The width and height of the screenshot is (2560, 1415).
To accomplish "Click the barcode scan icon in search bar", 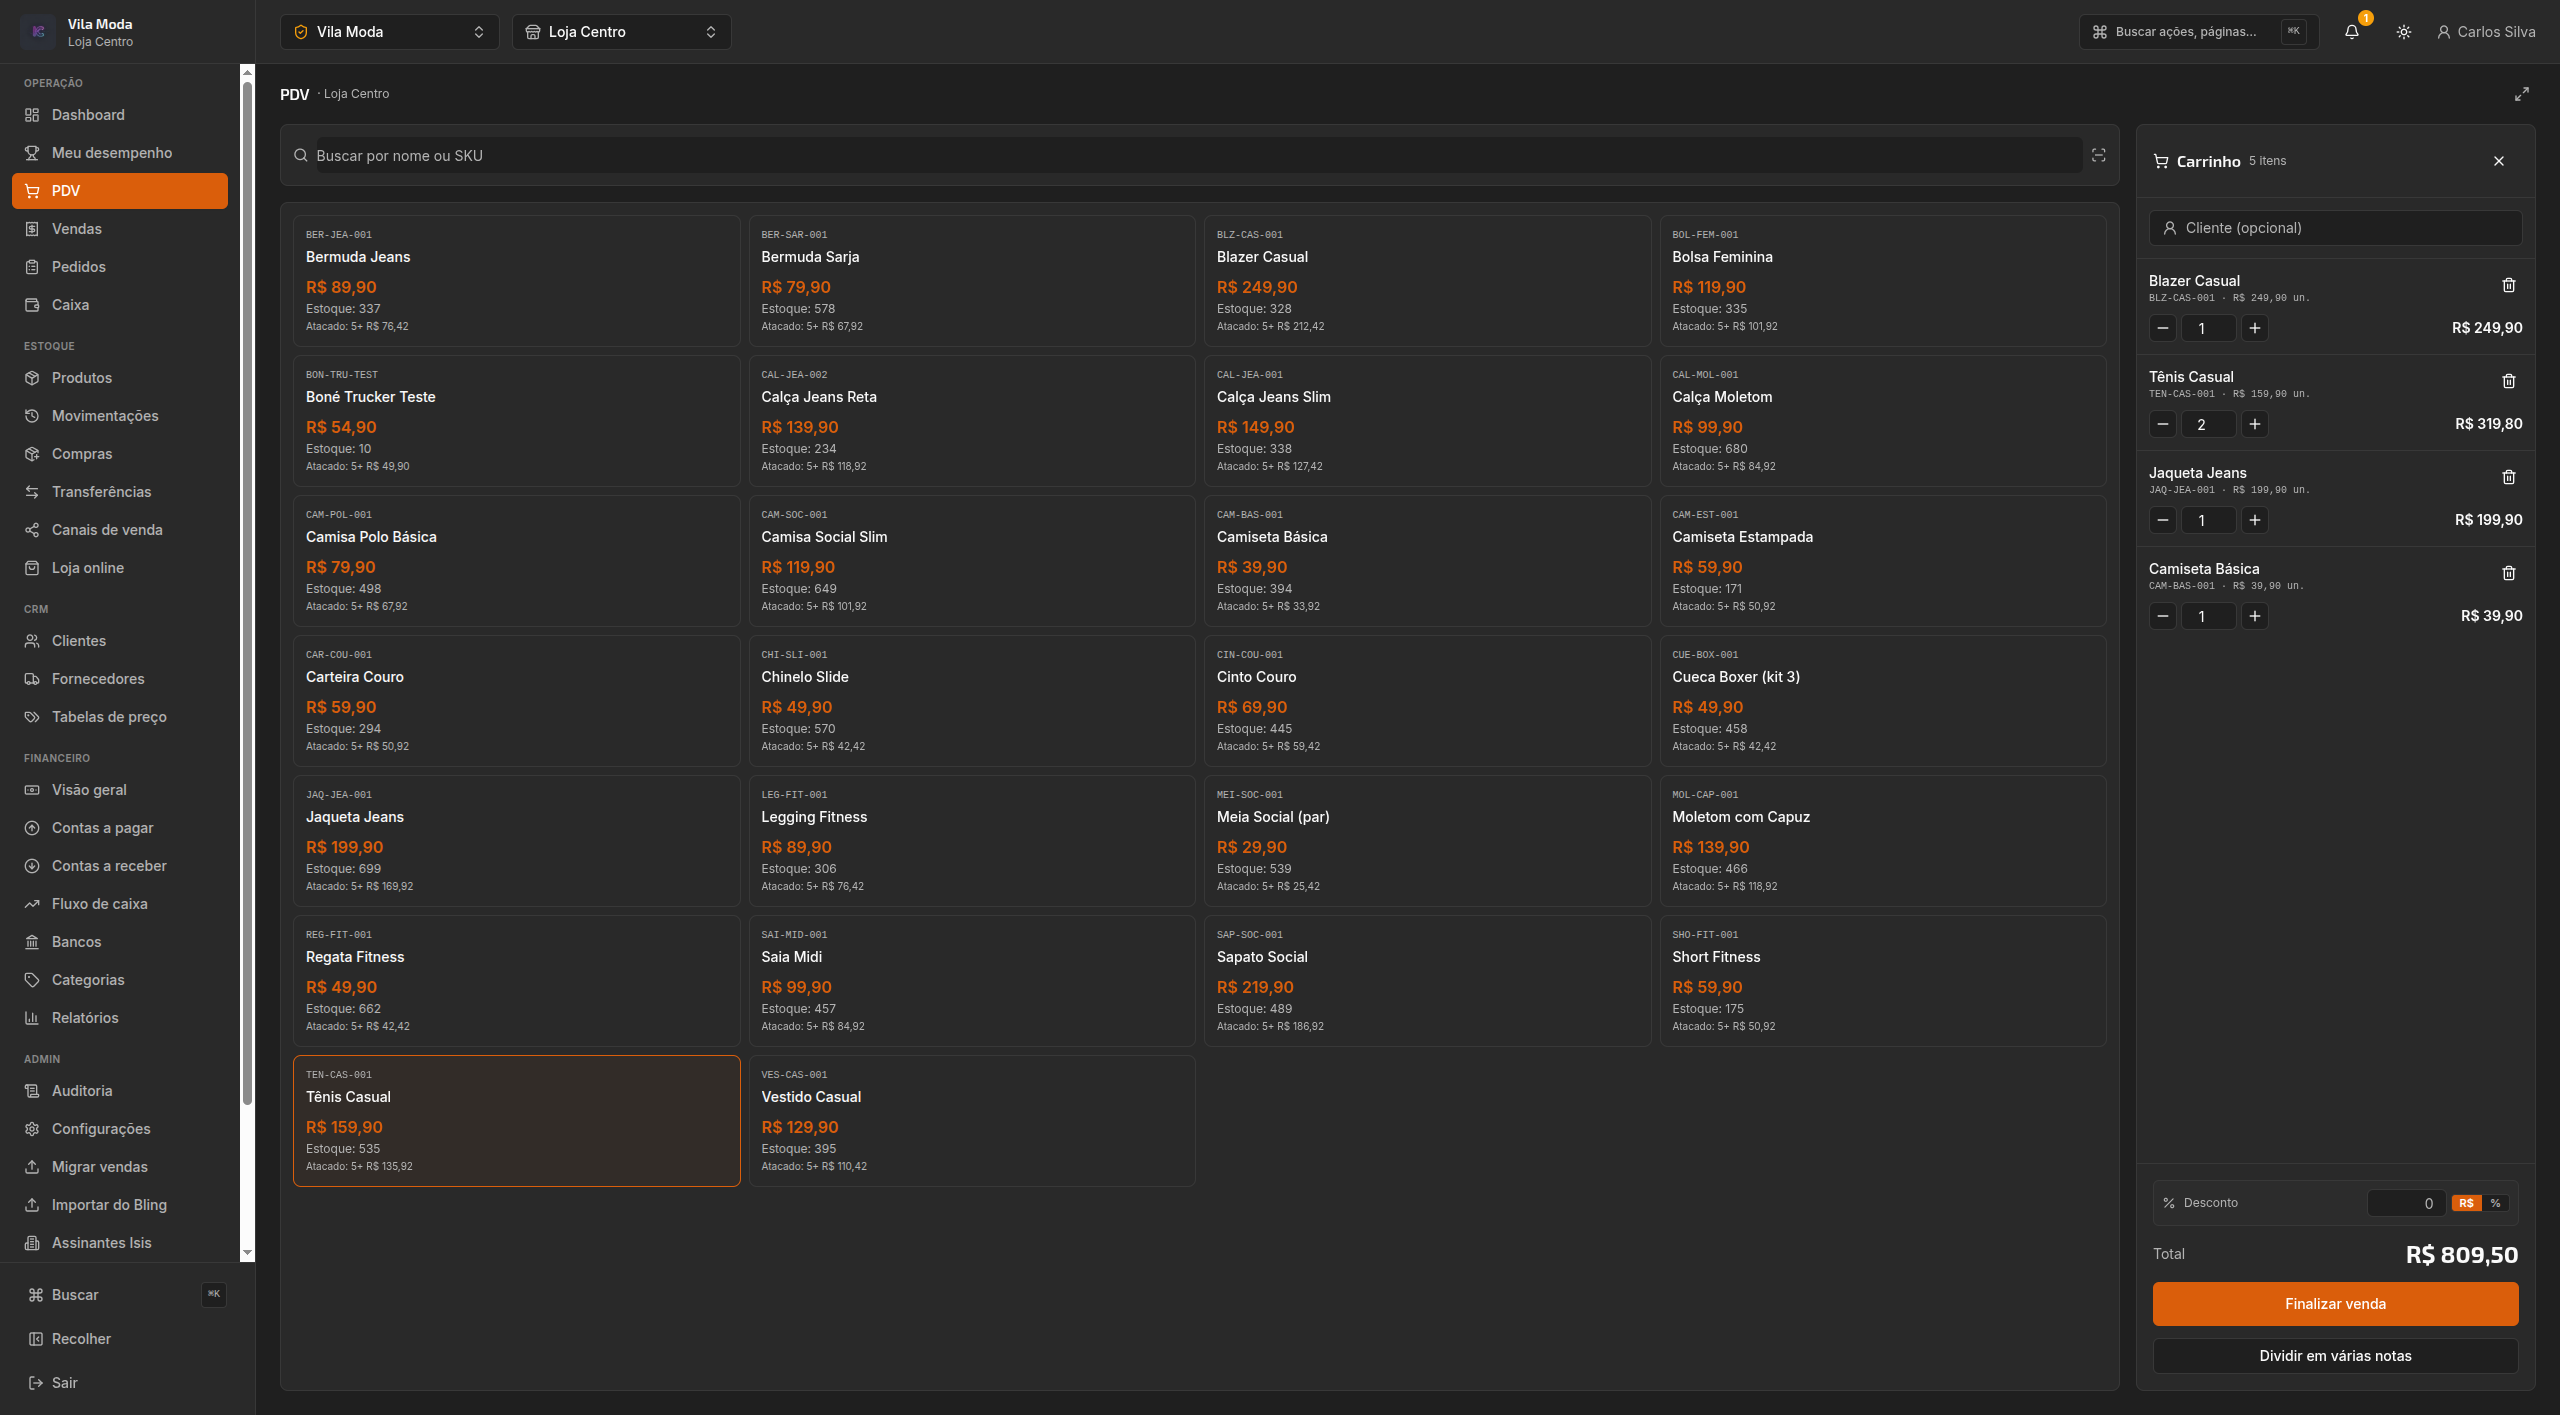I will point(2098,155).
